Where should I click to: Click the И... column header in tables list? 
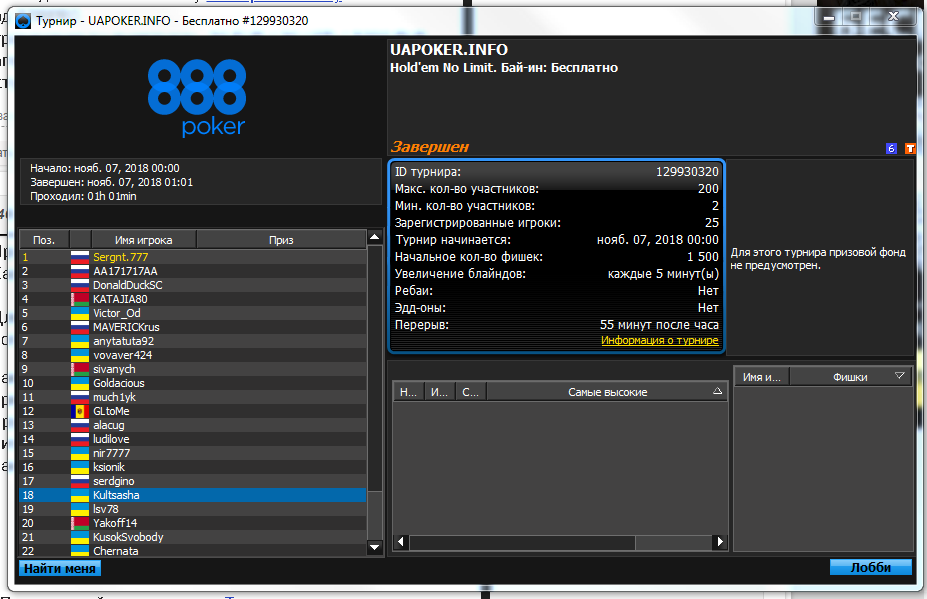pyautogui.click(x=439, y=391)
